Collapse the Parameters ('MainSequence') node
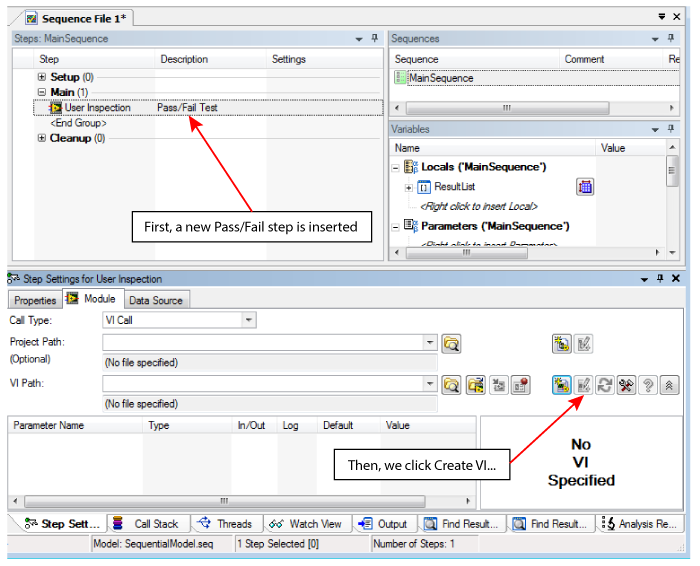Viewport: 700px width, 566px height. [396, 227]
